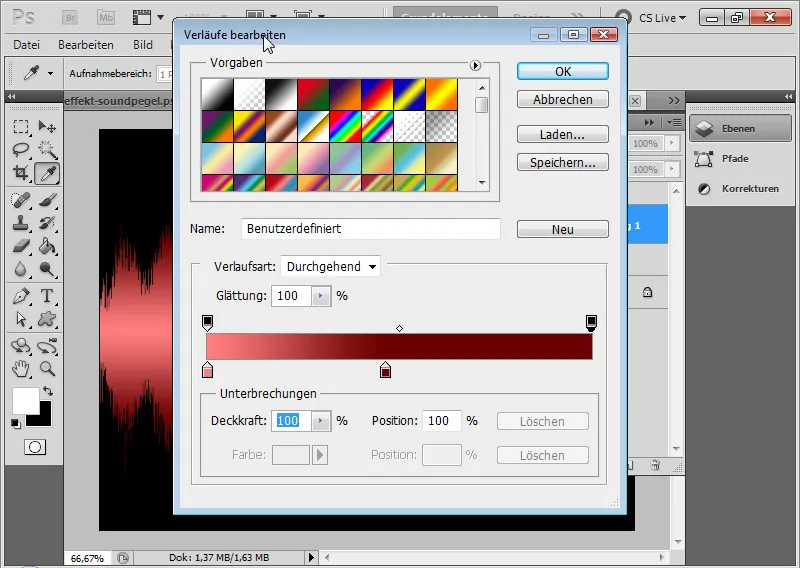The image size is (800, 568).
Task: Open the Ebenen panel
Action: (x=740, y=129)
